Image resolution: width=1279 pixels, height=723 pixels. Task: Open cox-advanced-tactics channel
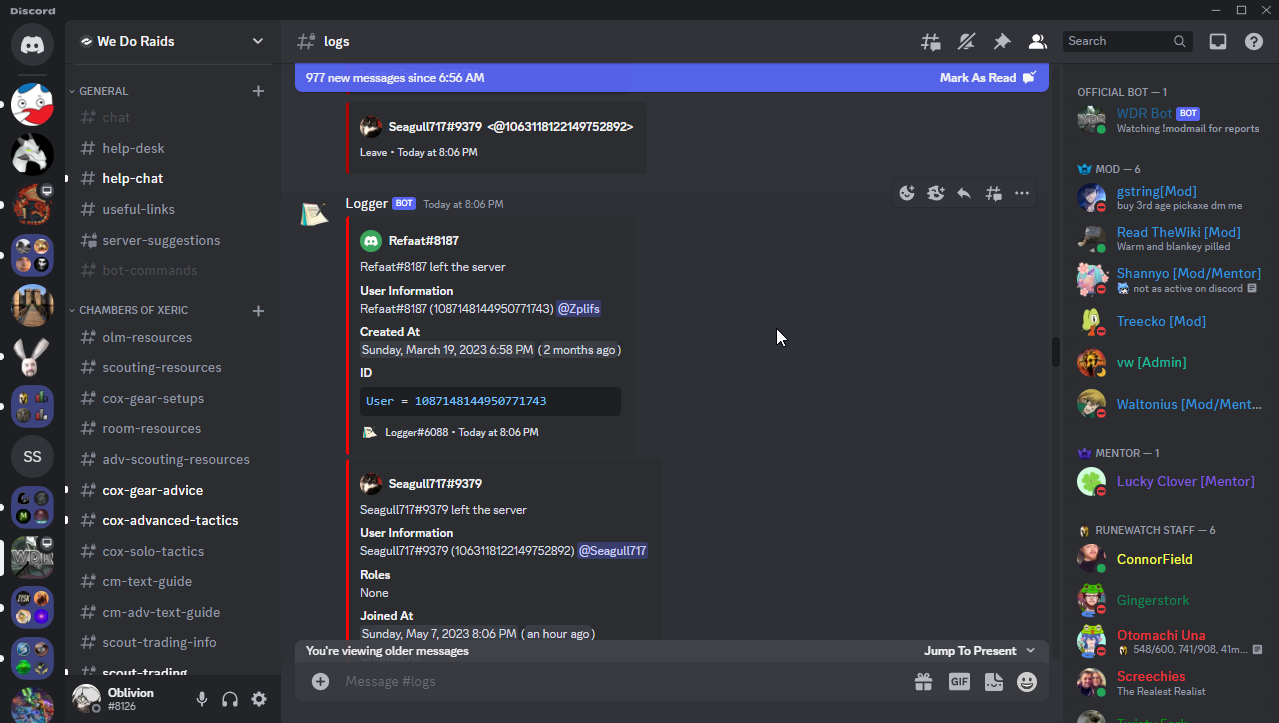point(172,520)
